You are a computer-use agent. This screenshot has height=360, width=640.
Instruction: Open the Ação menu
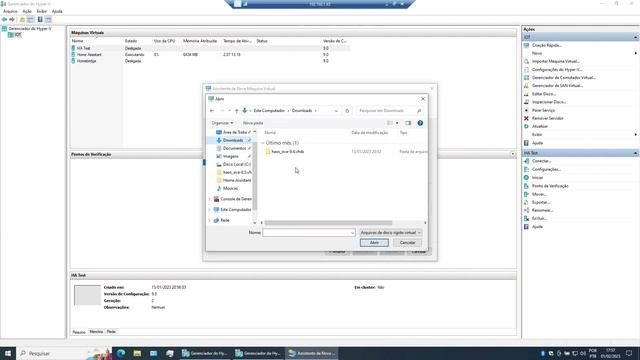pyautogui.click(x=27, y=11)
